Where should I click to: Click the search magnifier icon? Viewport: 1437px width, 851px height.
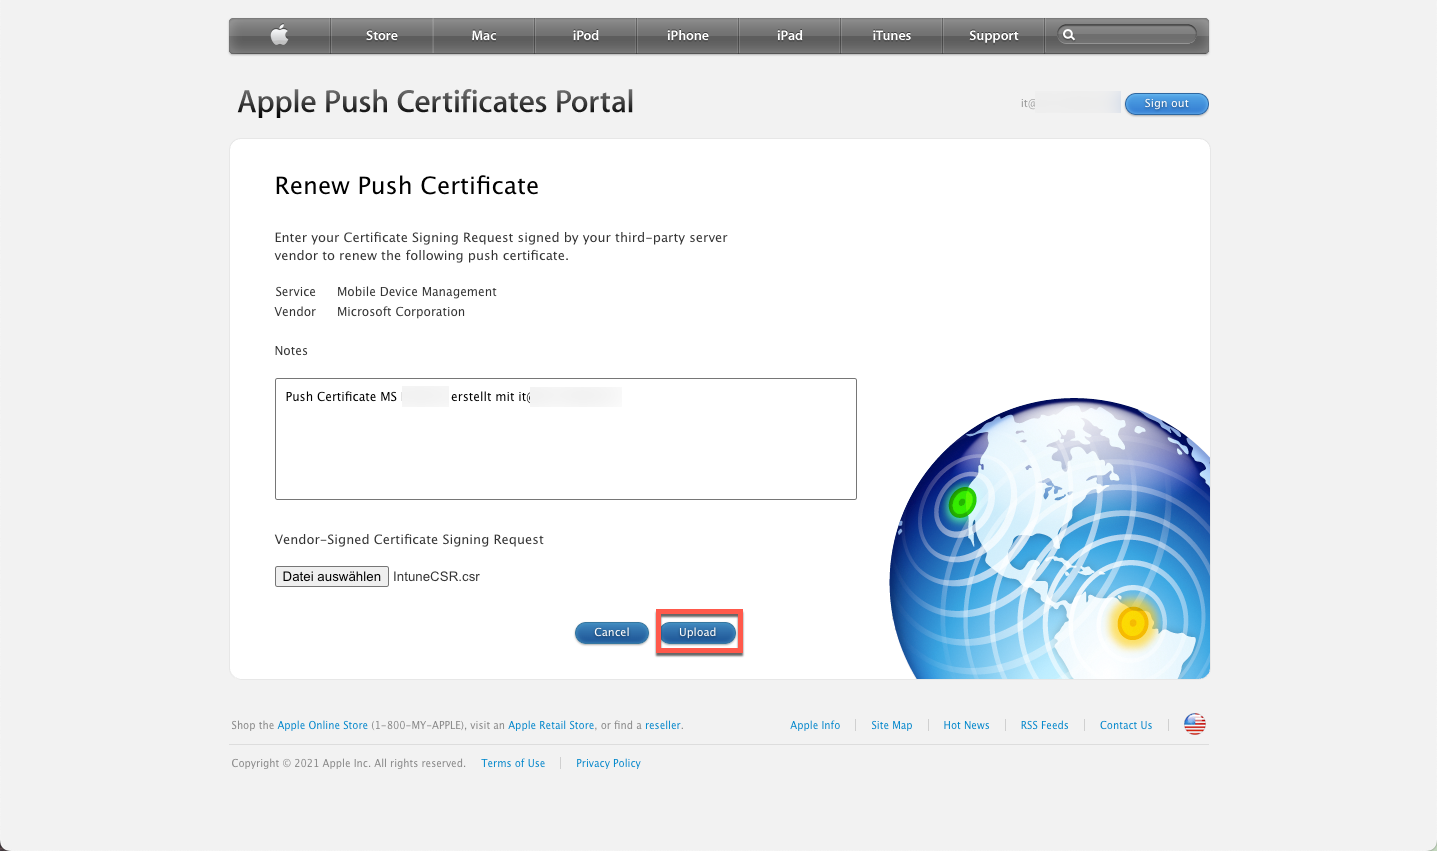point(1069,35)
